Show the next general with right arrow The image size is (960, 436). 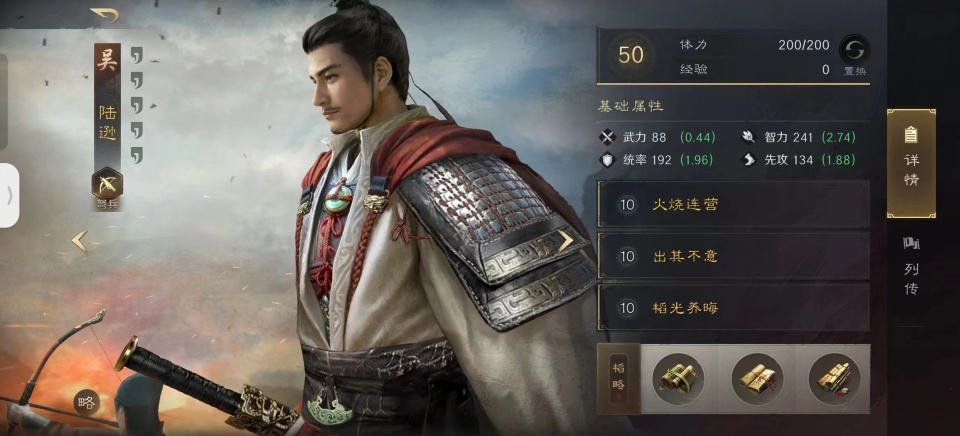pos(566,241)
